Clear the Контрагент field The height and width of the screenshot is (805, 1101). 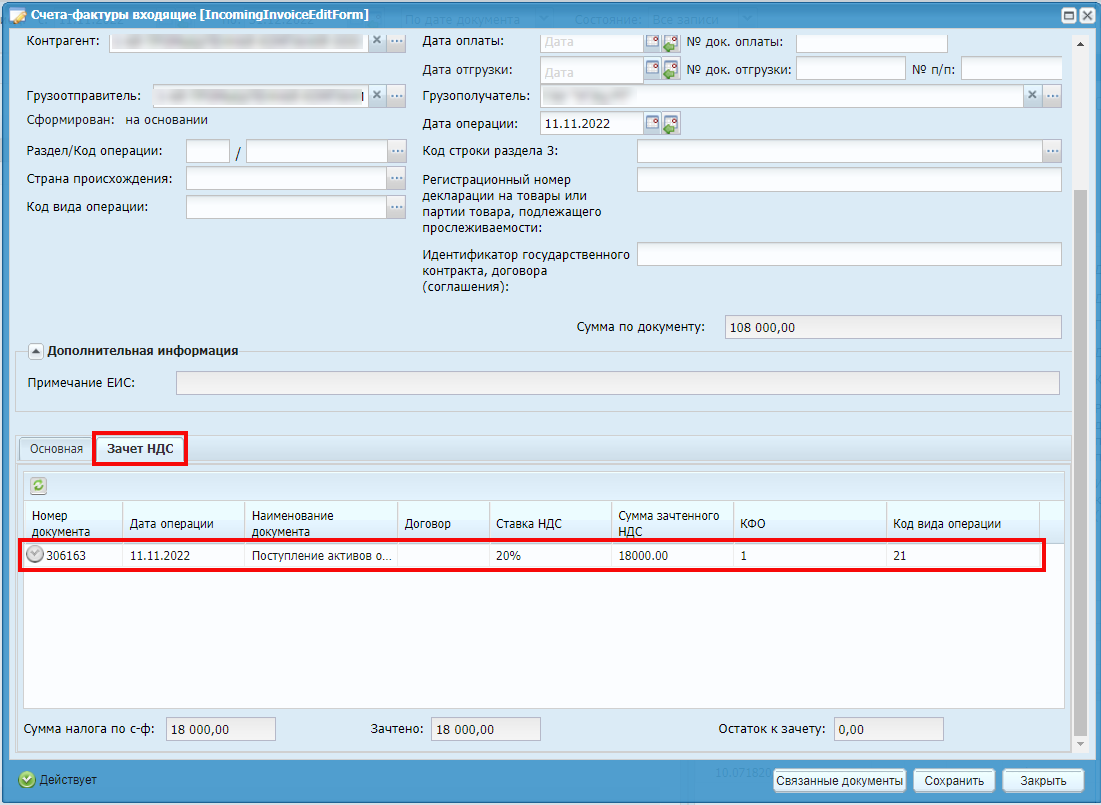[377, 41]
